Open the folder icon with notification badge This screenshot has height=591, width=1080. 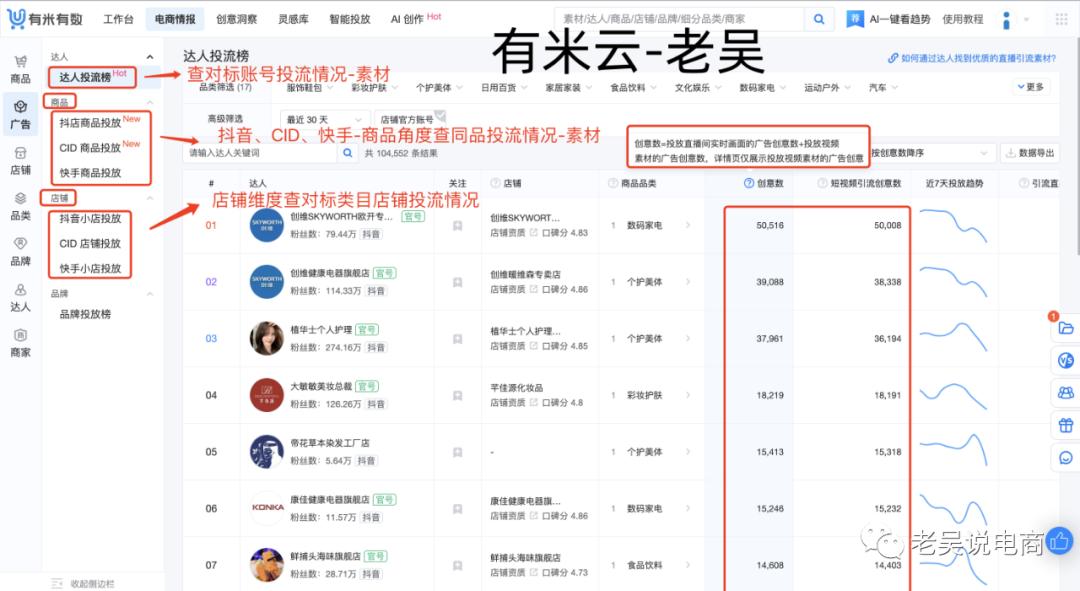(x=1064, y=330)
